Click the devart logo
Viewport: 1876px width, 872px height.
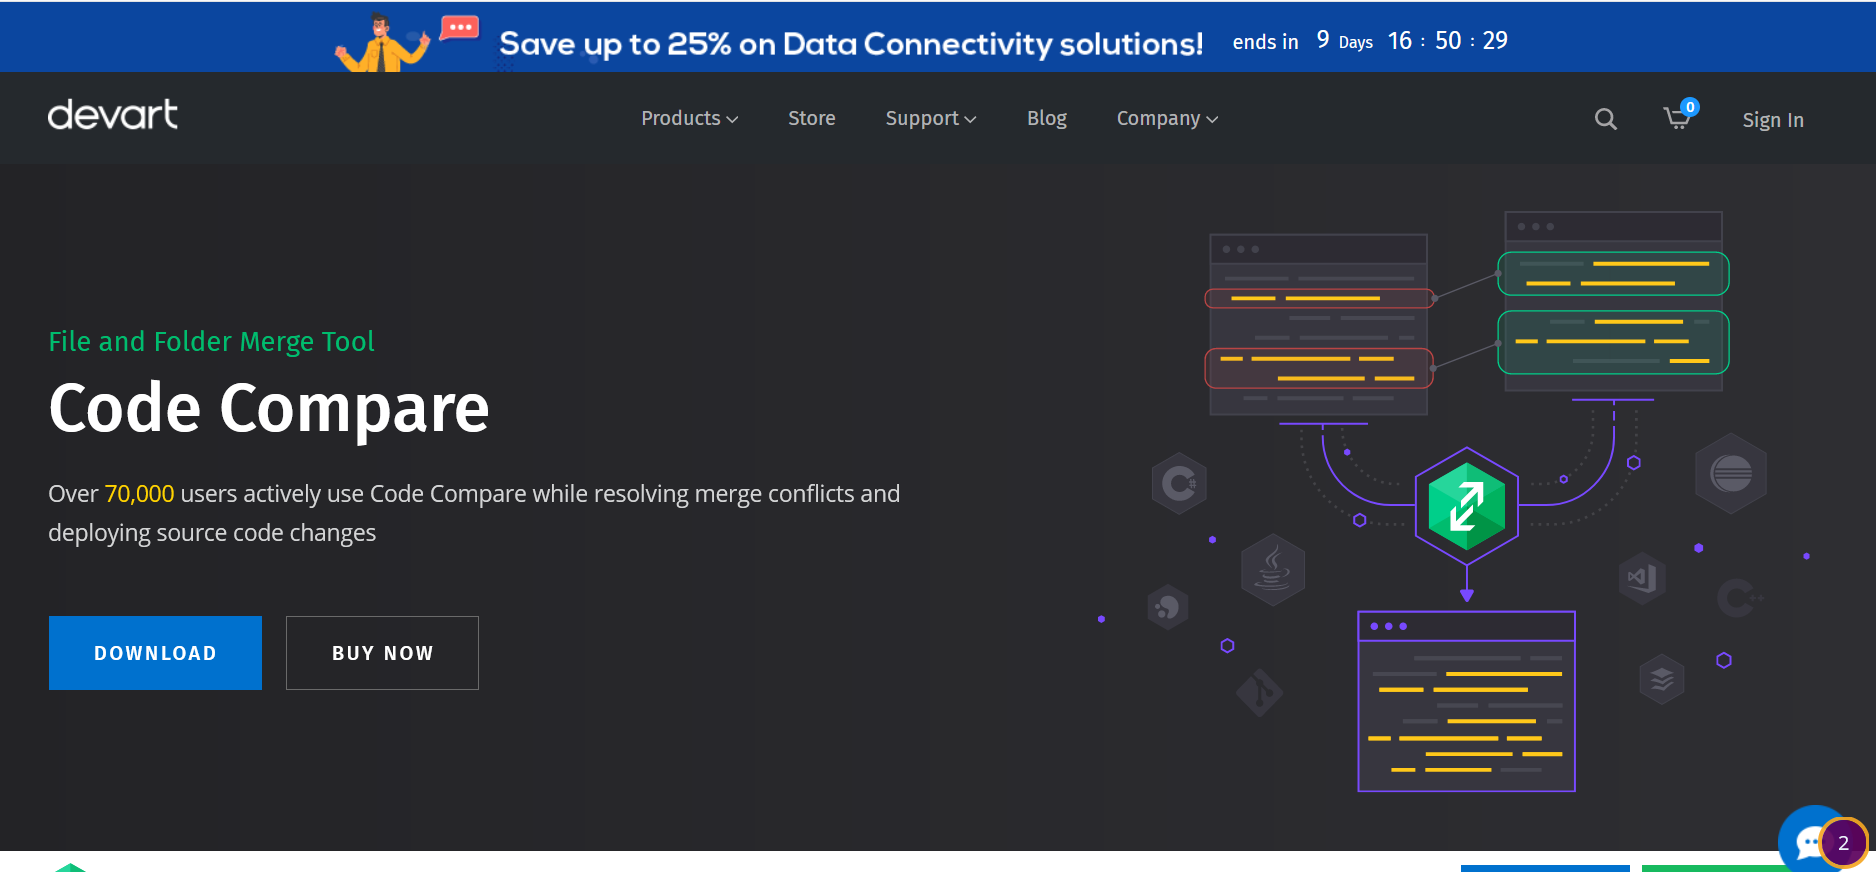coord(113,116)
